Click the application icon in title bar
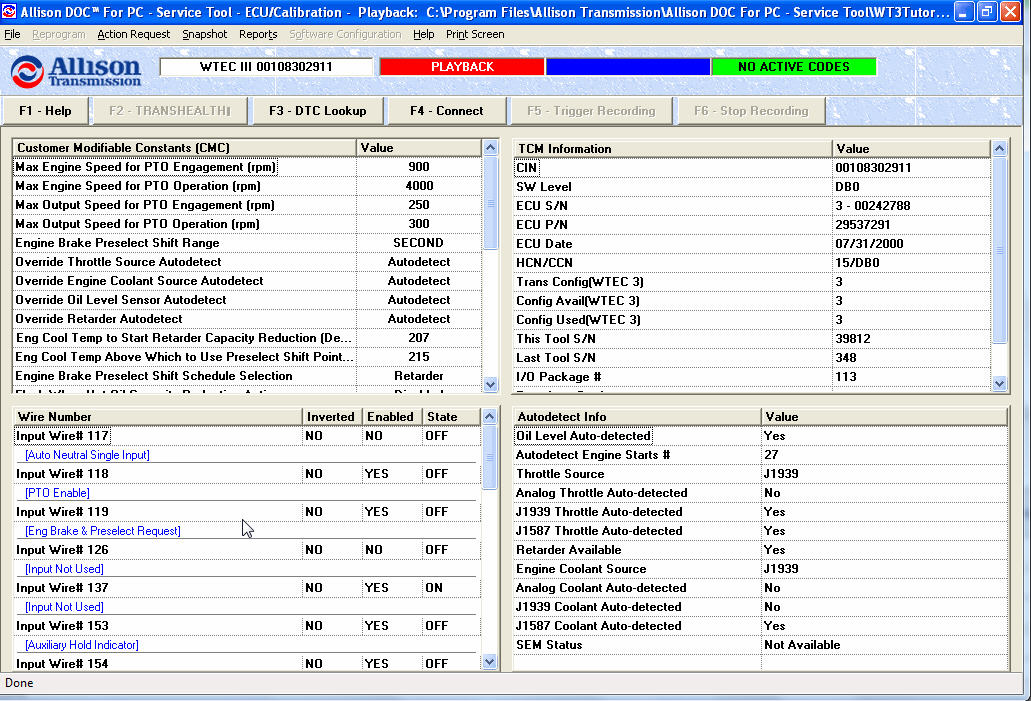Image resolution: width=1031 pixels, height=701 pixels. tap(9, 11)
